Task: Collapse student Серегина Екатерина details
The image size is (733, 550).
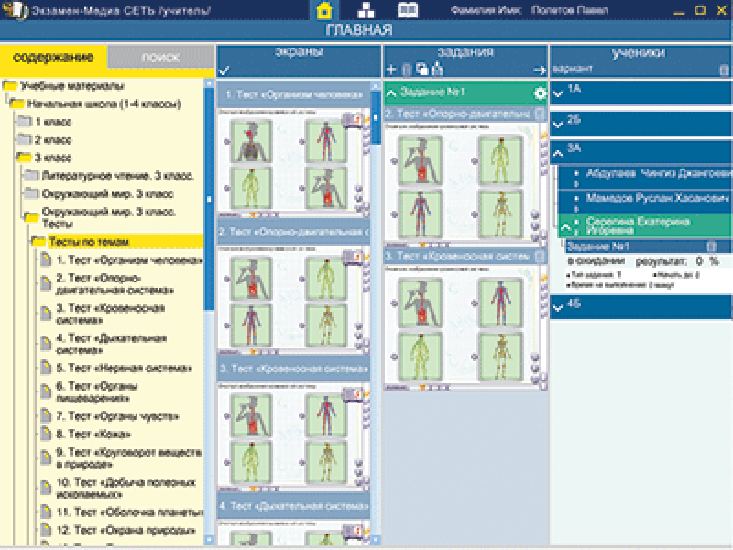Action: tap(565, 228)
